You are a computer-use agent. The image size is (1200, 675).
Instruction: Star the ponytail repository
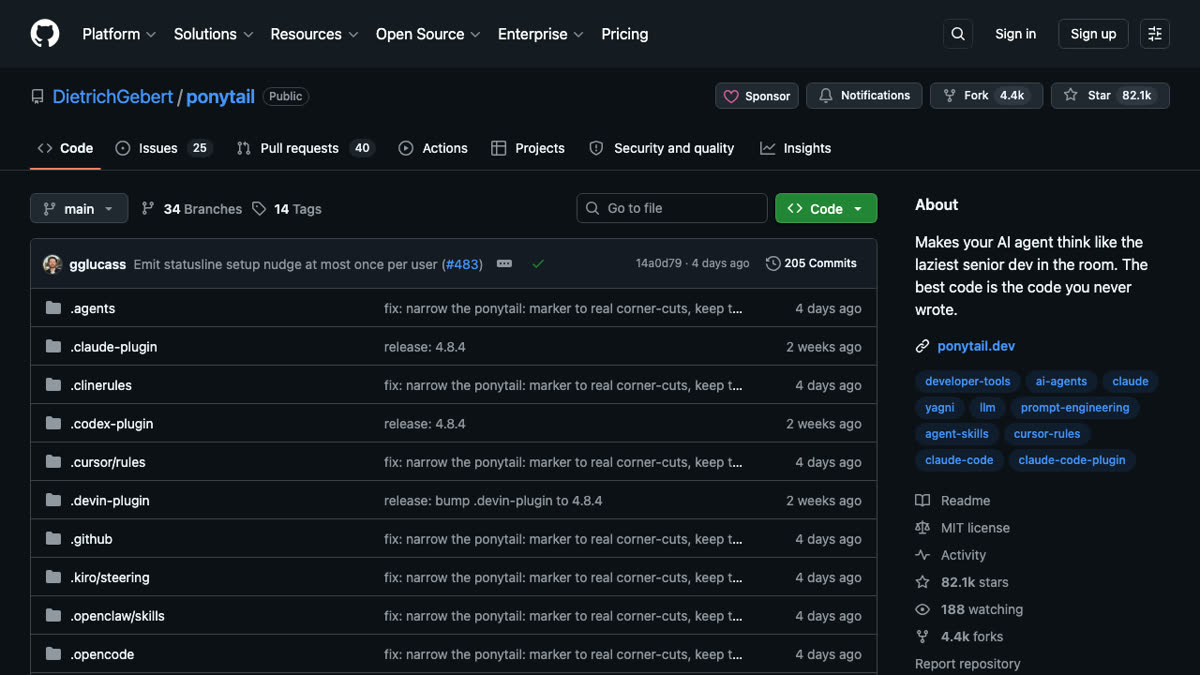[1110, 96]
